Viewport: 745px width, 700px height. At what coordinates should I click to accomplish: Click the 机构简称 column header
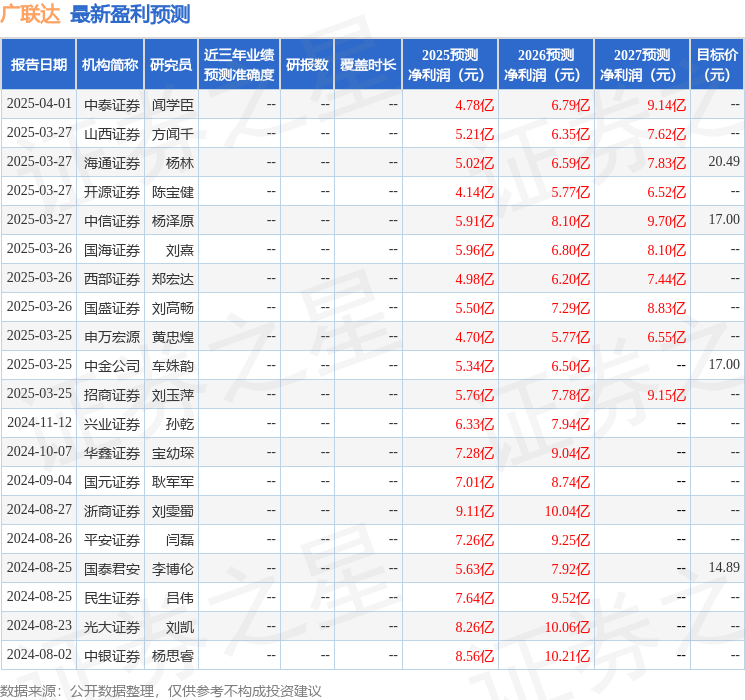(111, 65)
